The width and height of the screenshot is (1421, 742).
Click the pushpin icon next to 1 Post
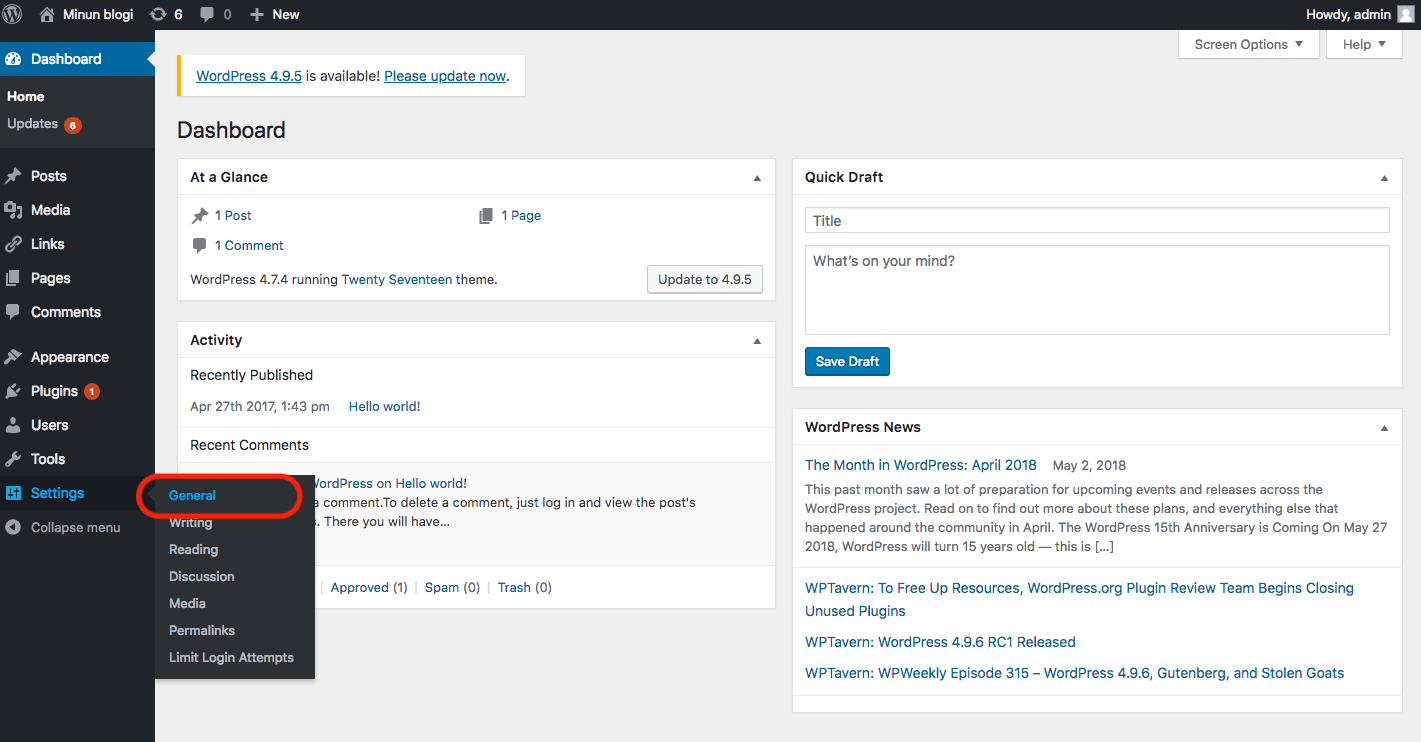[200, 215]
